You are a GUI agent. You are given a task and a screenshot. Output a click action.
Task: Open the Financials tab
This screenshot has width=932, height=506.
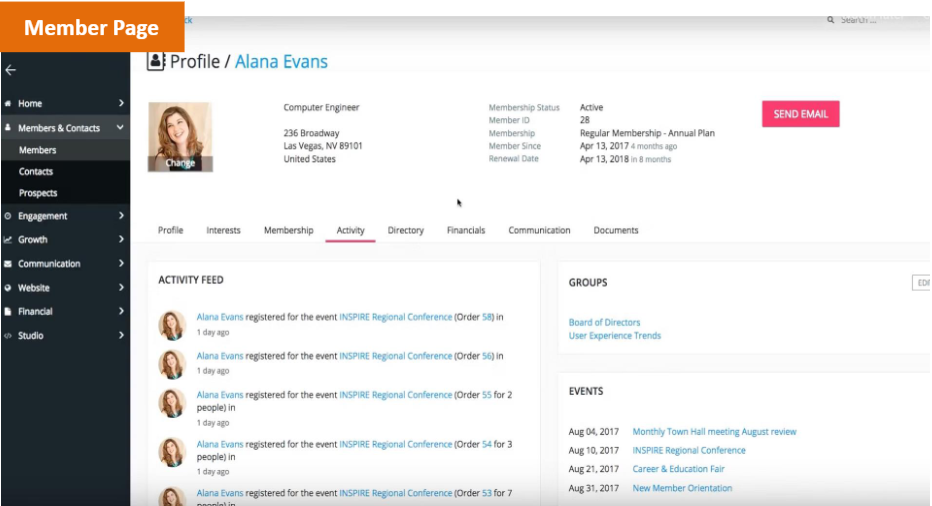466,231
